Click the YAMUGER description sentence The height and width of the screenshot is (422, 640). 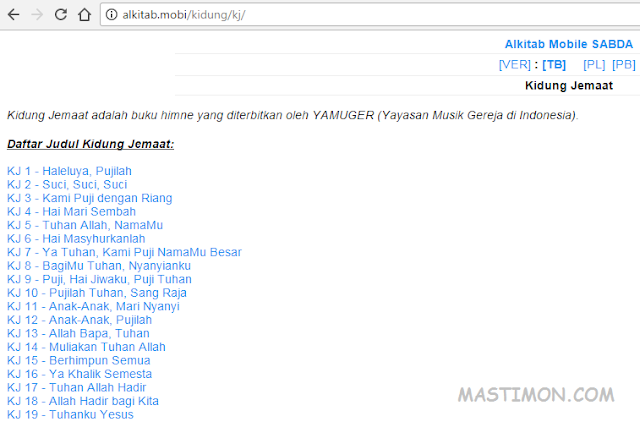(x=293, y=115)
